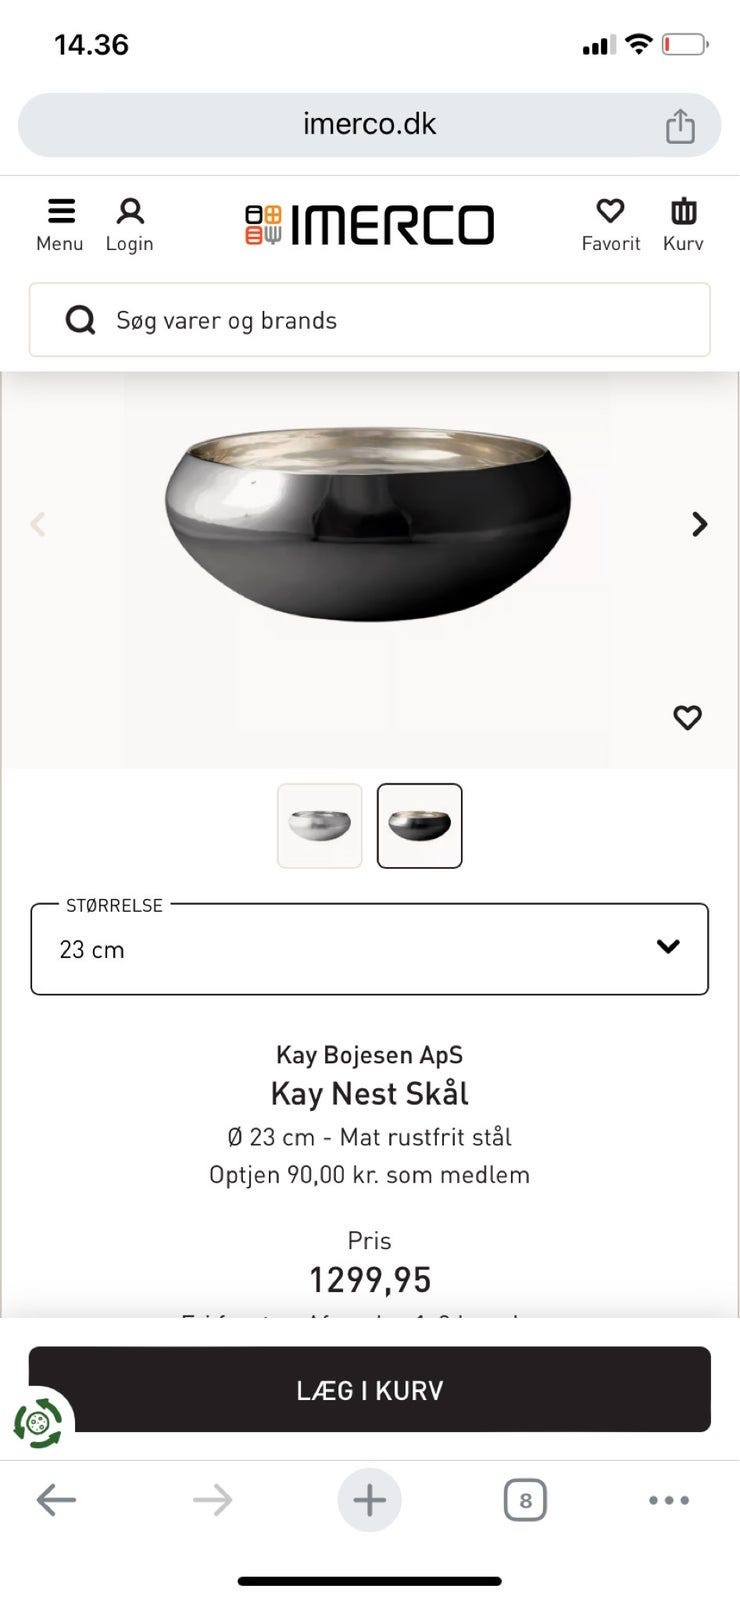This screenshot has height=1600, width=740.
Task: Open the browser tabs counter icon
Action: 525,1500
